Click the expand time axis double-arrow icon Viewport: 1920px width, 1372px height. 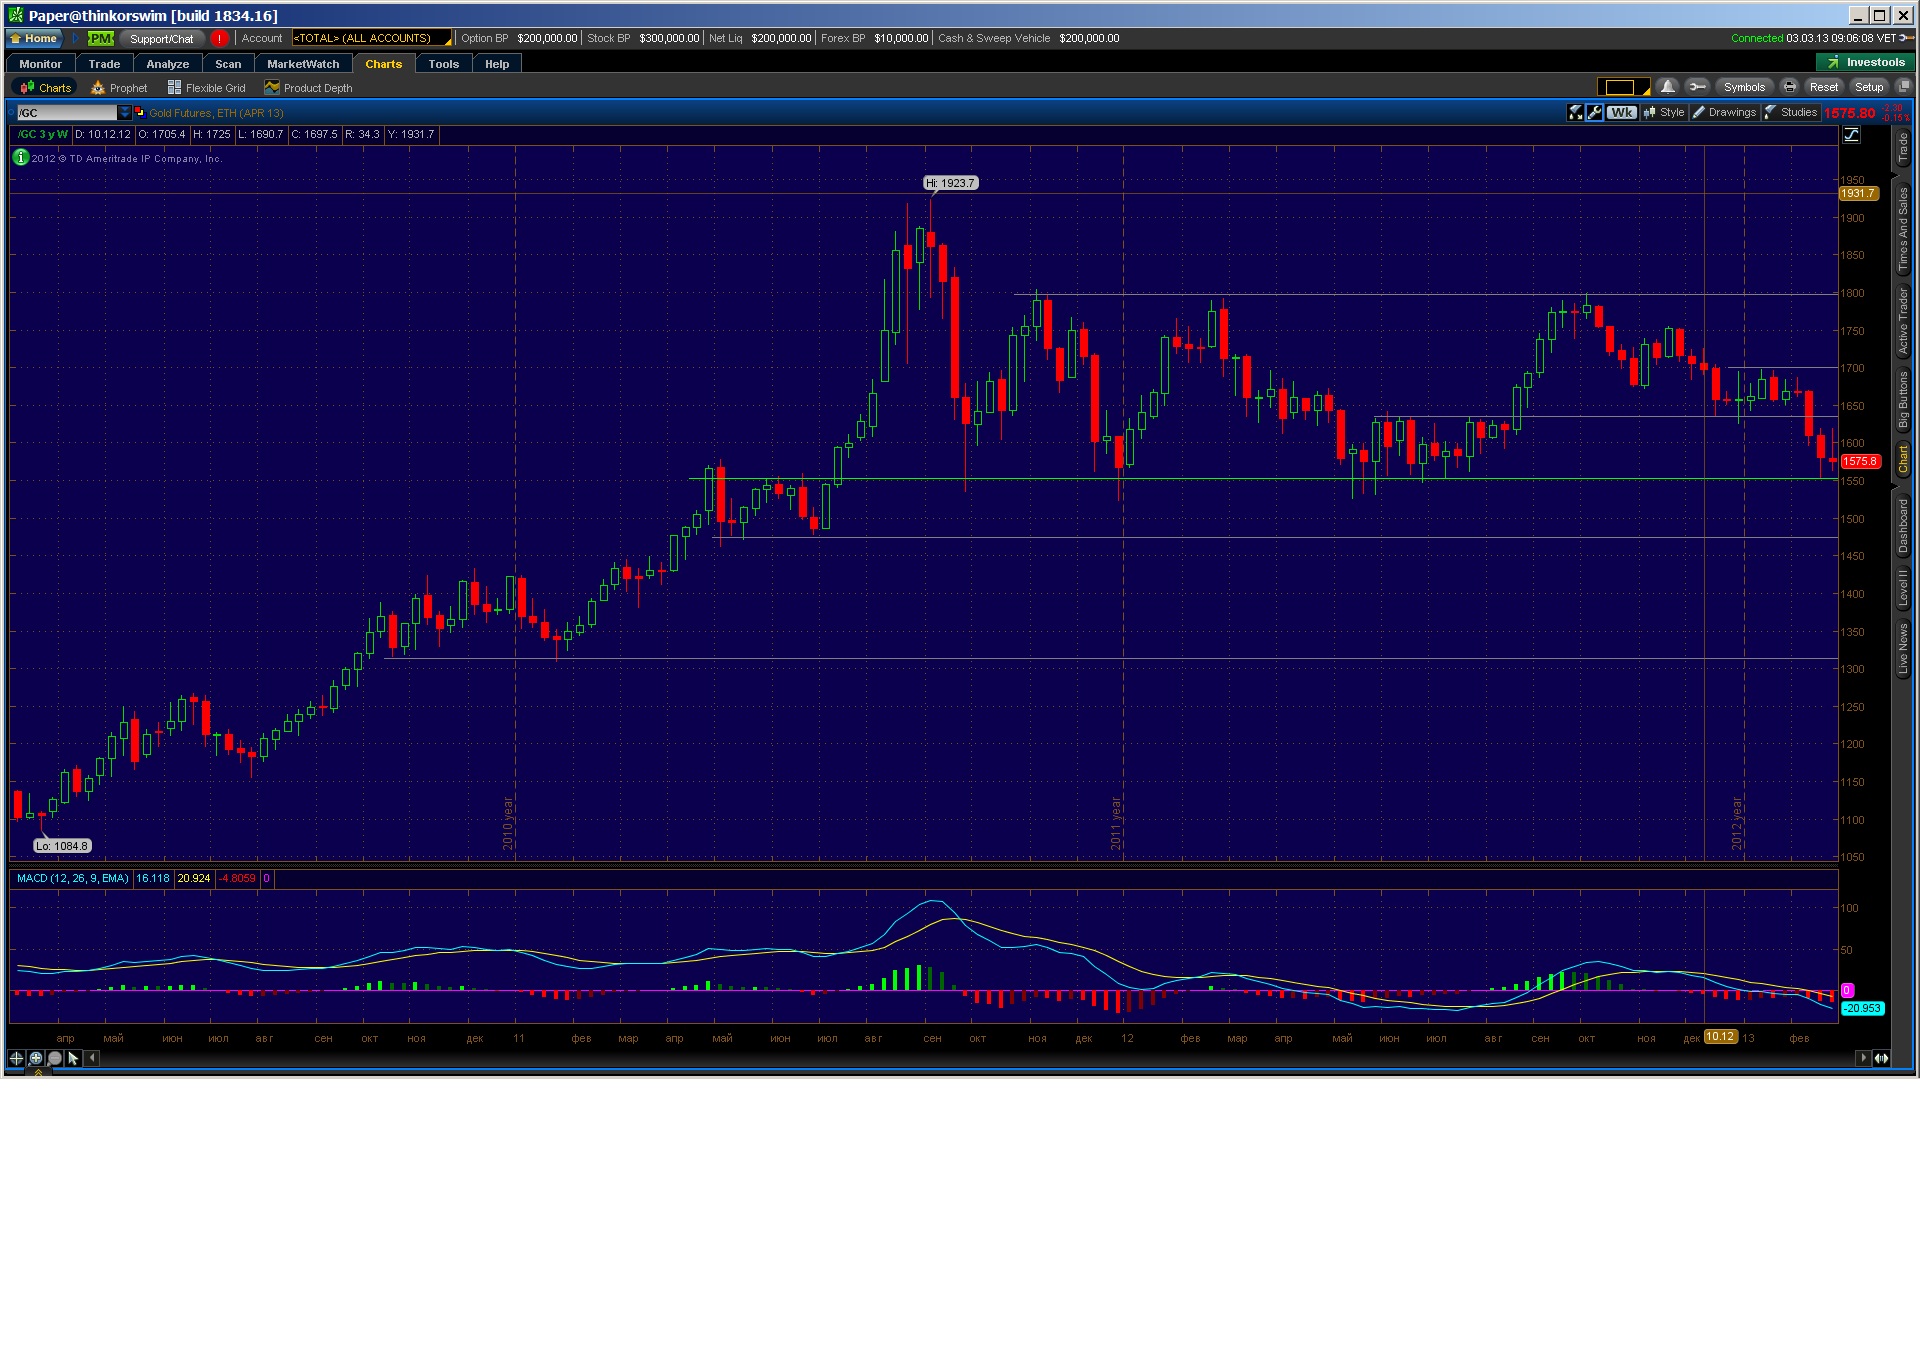[1881, 1058]
